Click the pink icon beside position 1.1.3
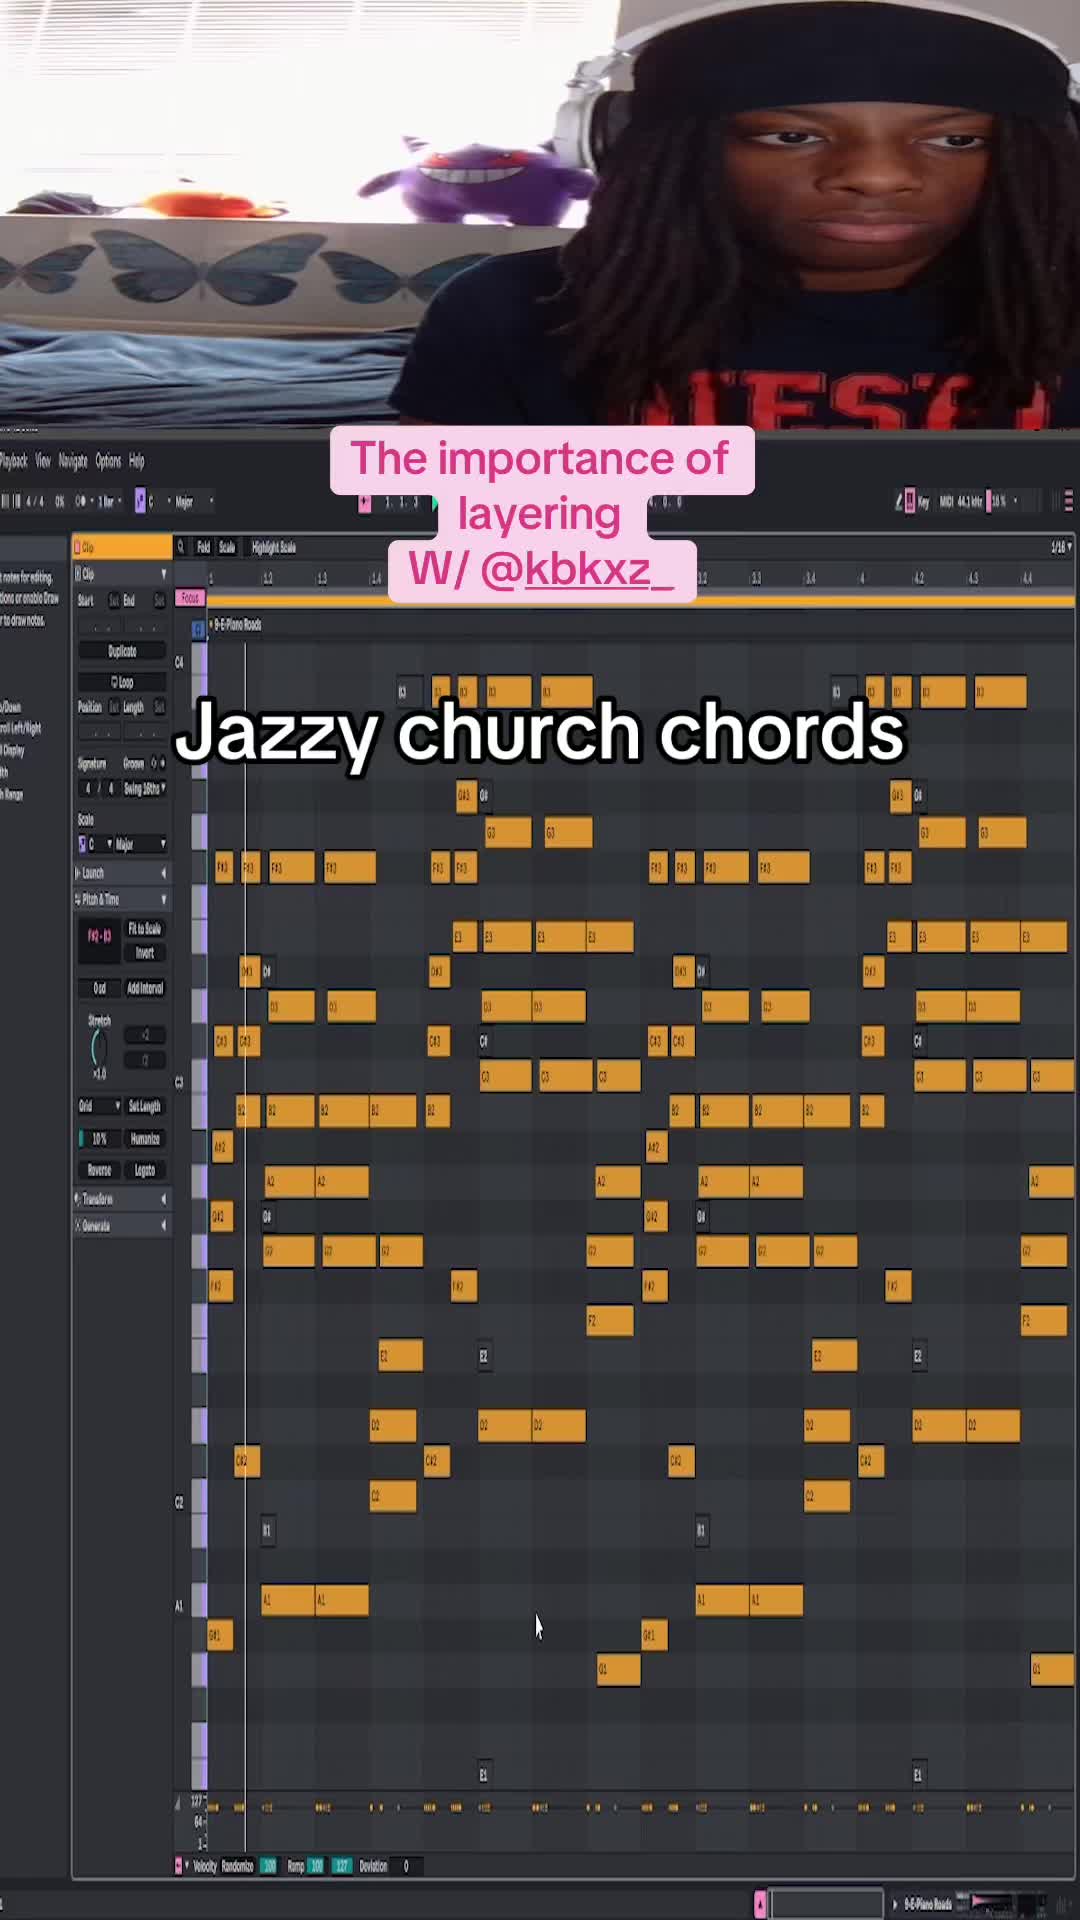 365,503
